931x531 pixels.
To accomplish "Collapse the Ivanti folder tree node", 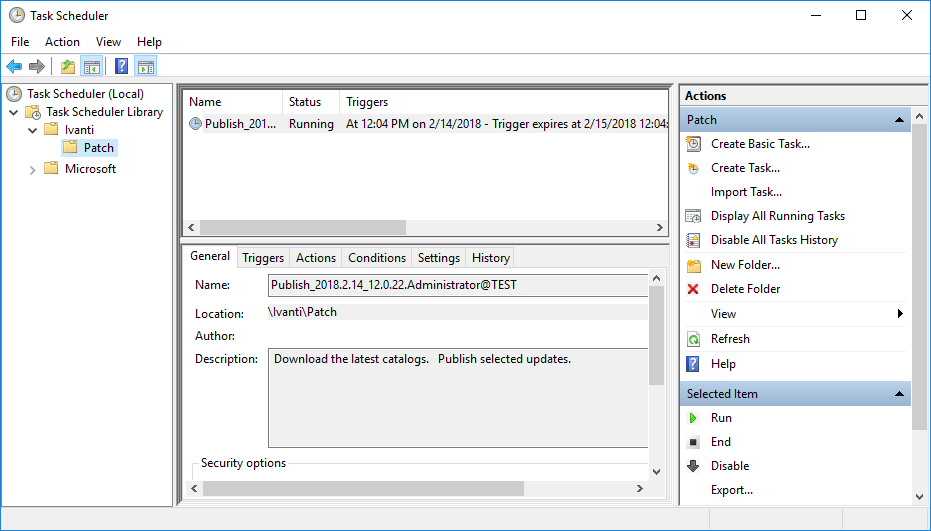I will pyautogui.click(x=33, y=130).
